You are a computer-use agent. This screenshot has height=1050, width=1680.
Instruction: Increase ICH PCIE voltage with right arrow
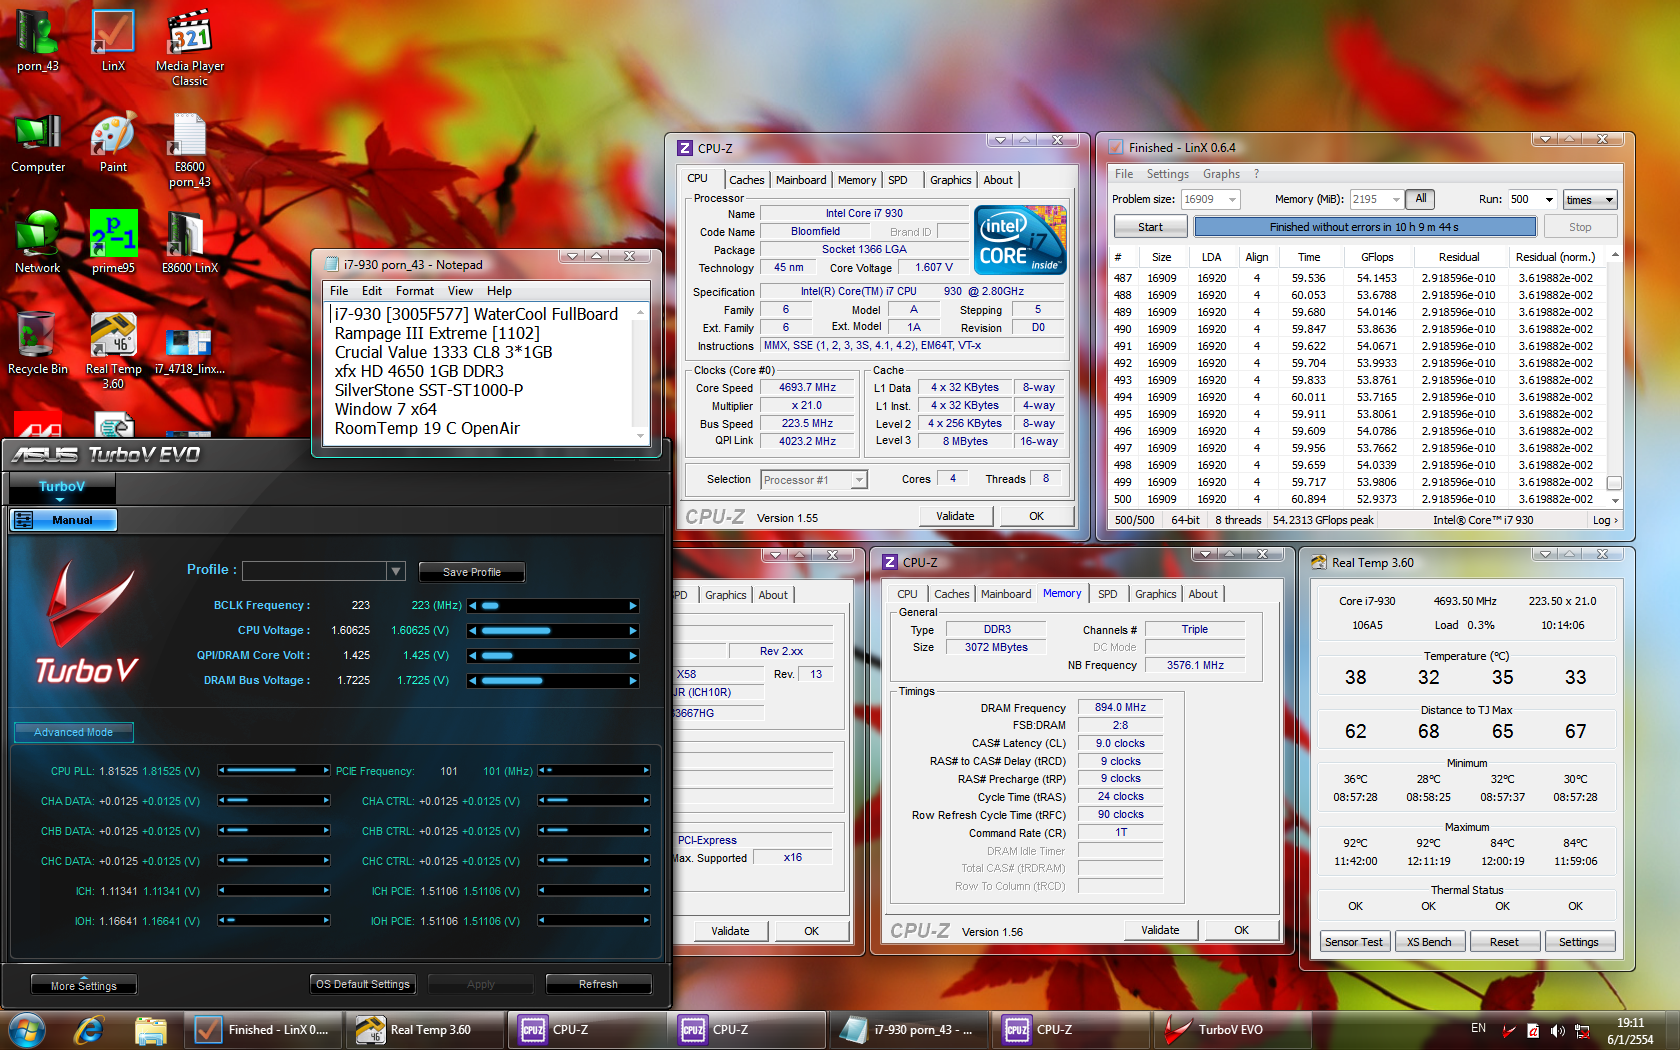click(646, 891)
